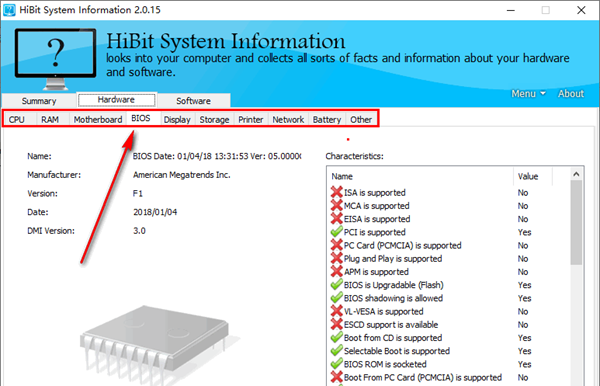Minimize the HiBit System Information window
This screenshot has height=386, width=600.
pyautogui.click(x=510, y=10)
